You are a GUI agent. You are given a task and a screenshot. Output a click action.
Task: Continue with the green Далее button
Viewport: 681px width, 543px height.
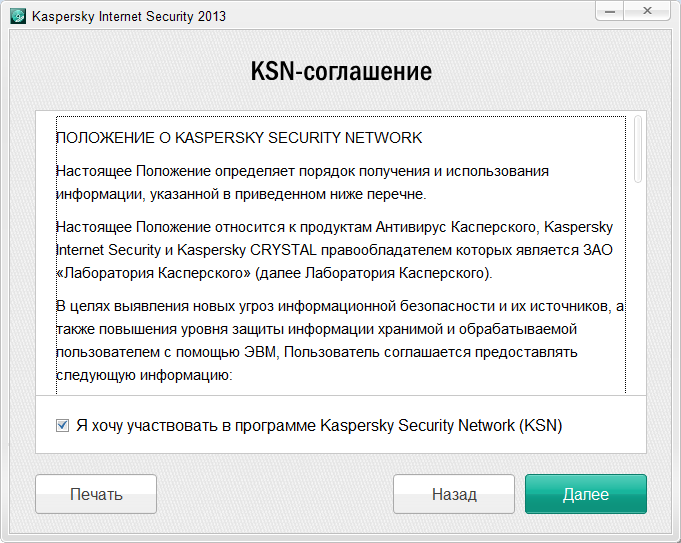585,494
